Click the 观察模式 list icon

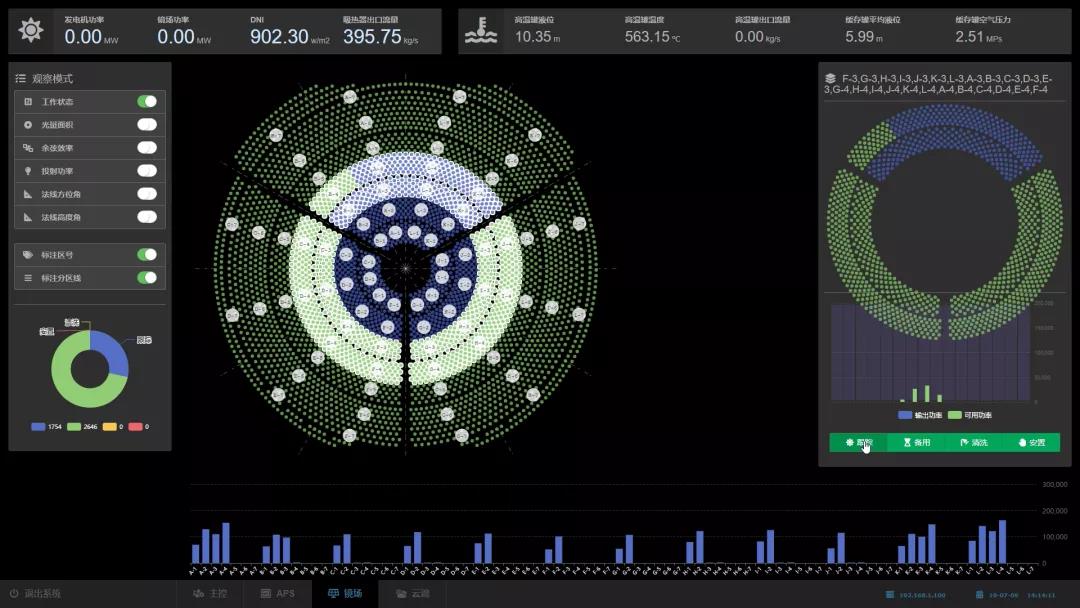click(21, 78)
